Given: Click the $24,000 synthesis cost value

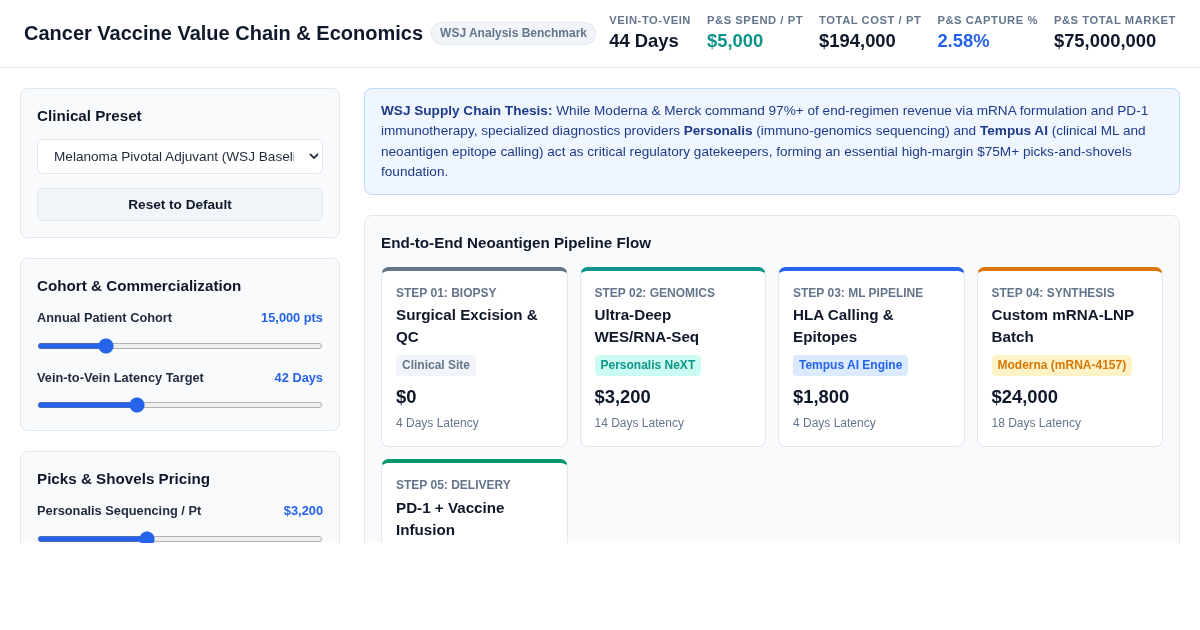Looking at the screenshot, I should coord(1025,397).
